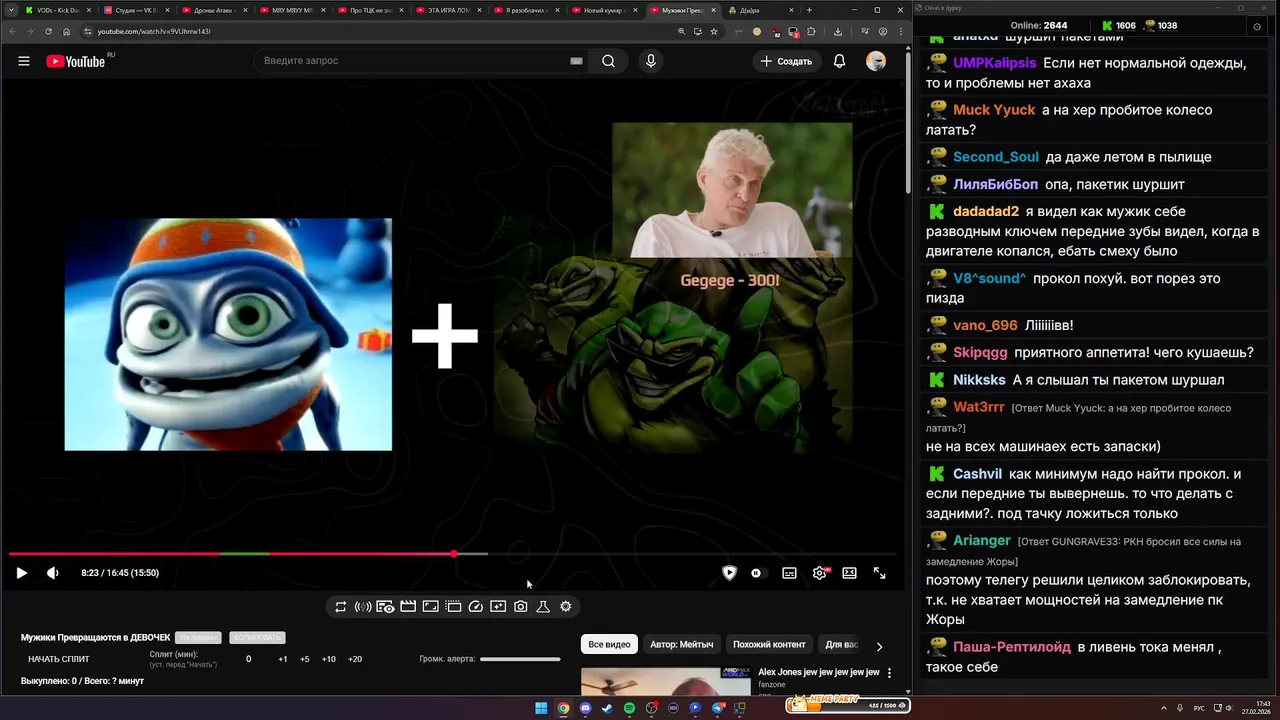Click the КОПИРОВАТЬ button next to the title
The width and height of the screenshot is (1280, 720).
point(257,637)
